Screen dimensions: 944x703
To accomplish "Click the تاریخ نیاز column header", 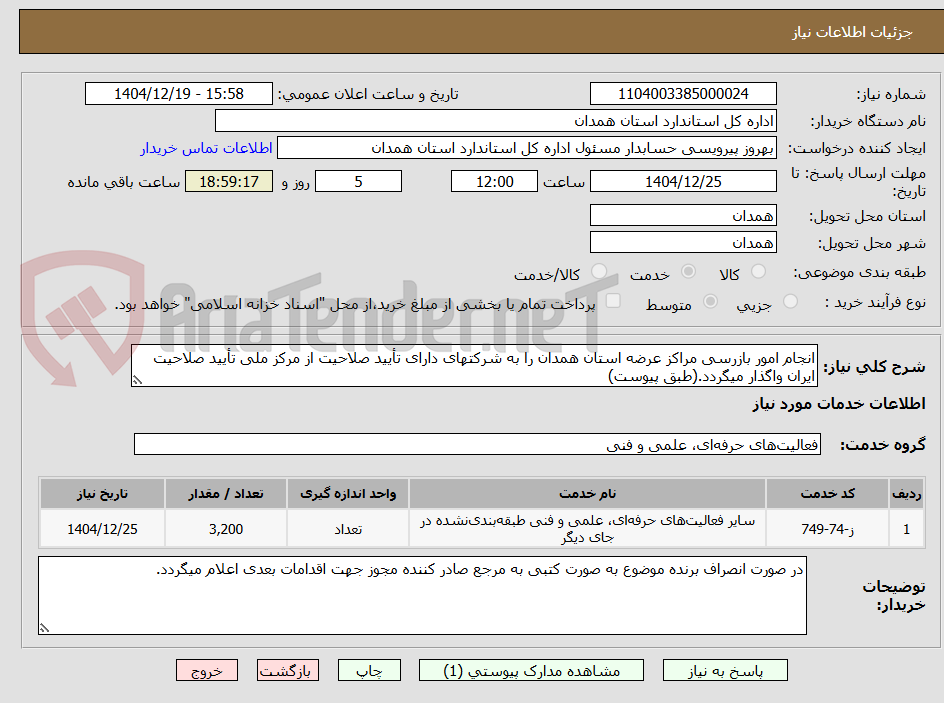I will pos(102,494).
